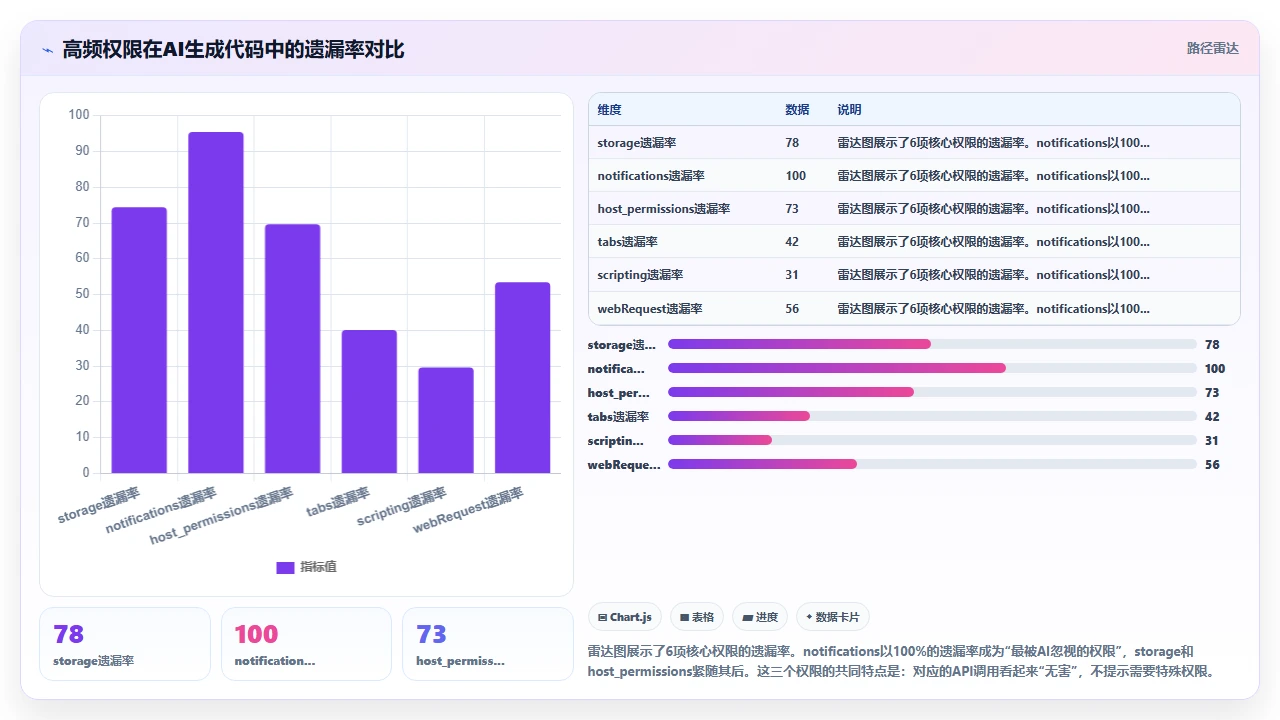Select the 数据卡片 tag

pyautogui.click(x=833, y=617)
